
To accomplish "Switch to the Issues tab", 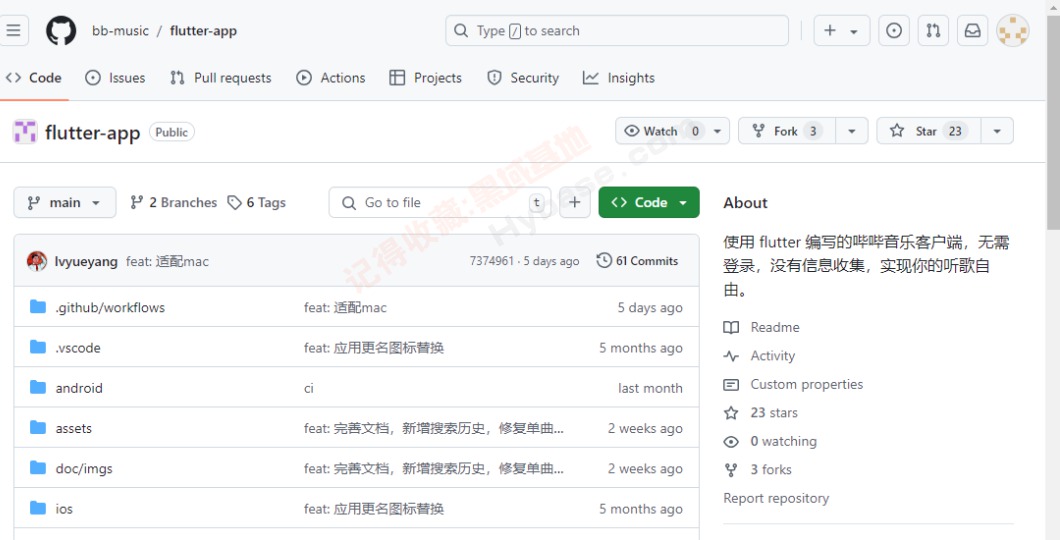I will (115, 78).
